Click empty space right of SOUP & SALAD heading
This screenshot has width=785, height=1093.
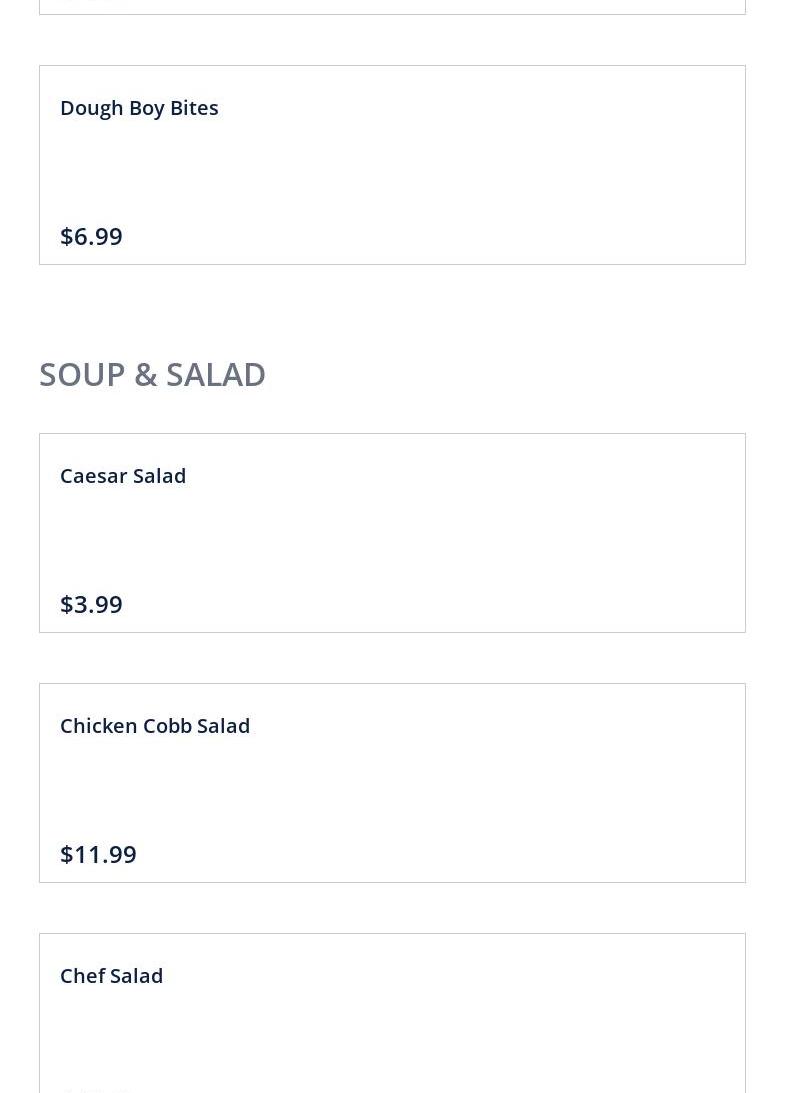click(520, 374)
